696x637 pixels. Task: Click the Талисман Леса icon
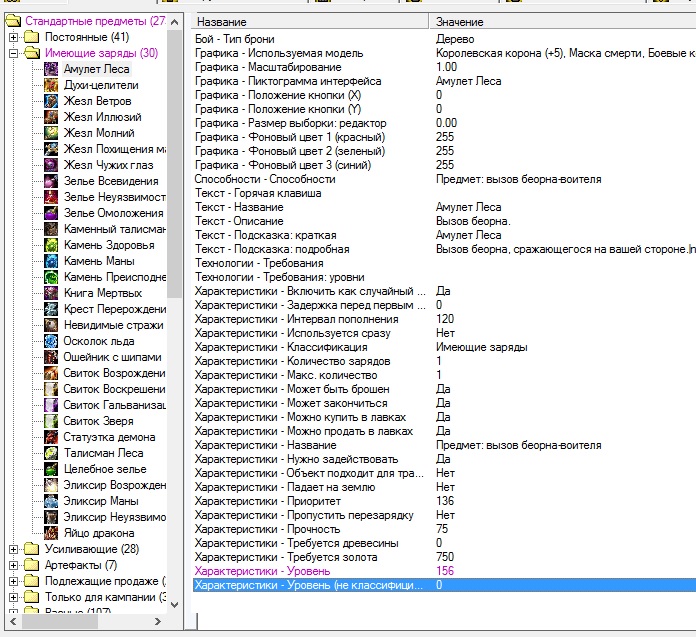(51, 453)
